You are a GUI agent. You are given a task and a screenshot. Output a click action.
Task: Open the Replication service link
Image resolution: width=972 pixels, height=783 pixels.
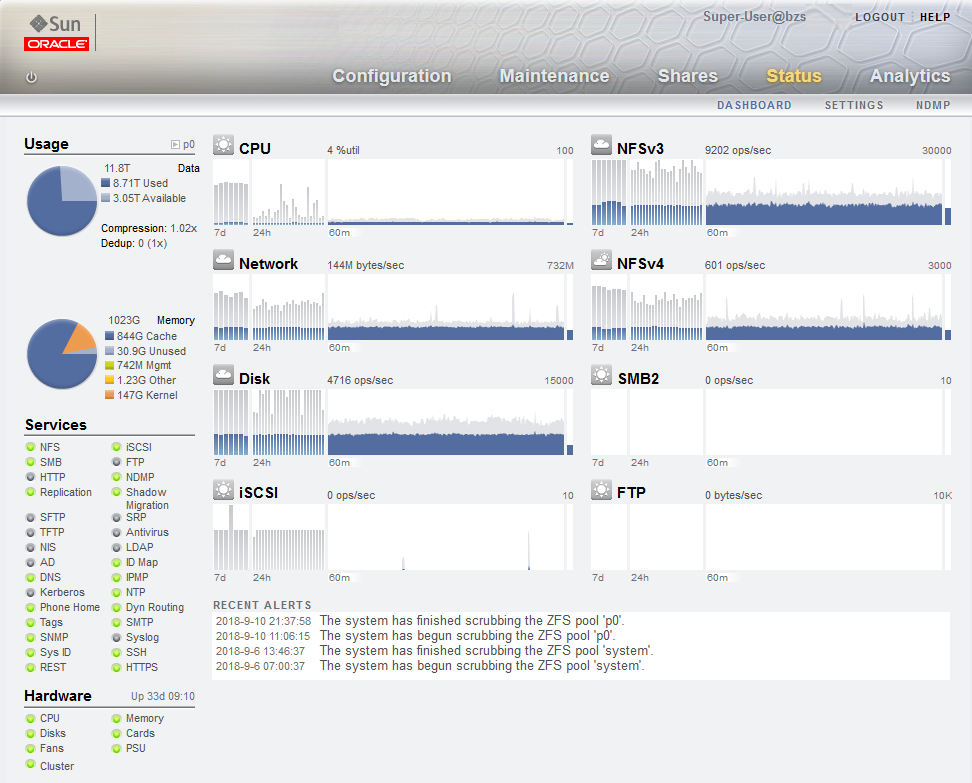coord(66,492)
